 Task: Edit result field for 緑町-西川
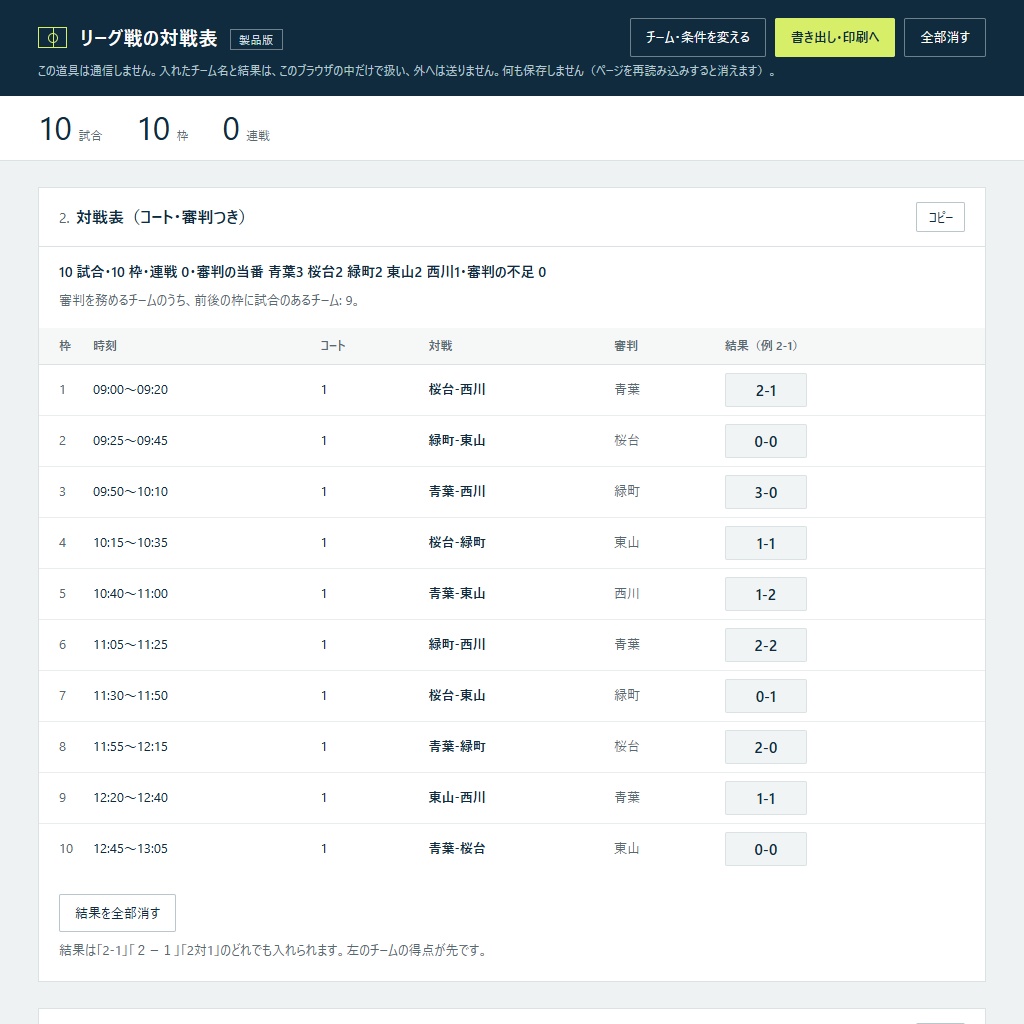pos(765,645)
